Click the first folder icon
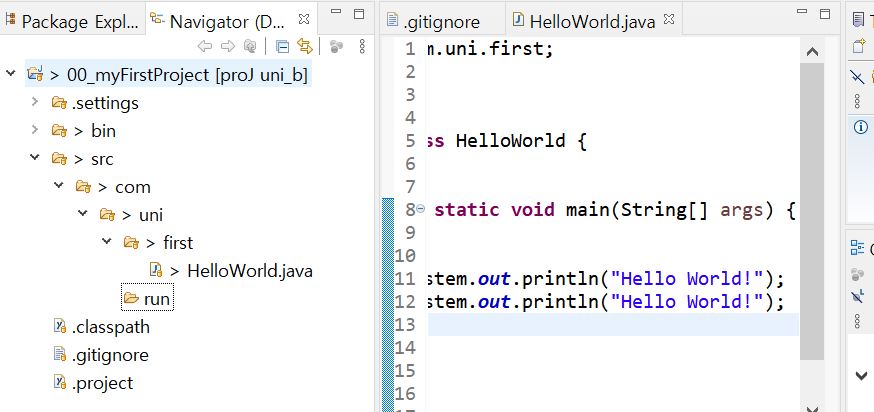This screenshot has height=412, width=874. pos(131,242)
